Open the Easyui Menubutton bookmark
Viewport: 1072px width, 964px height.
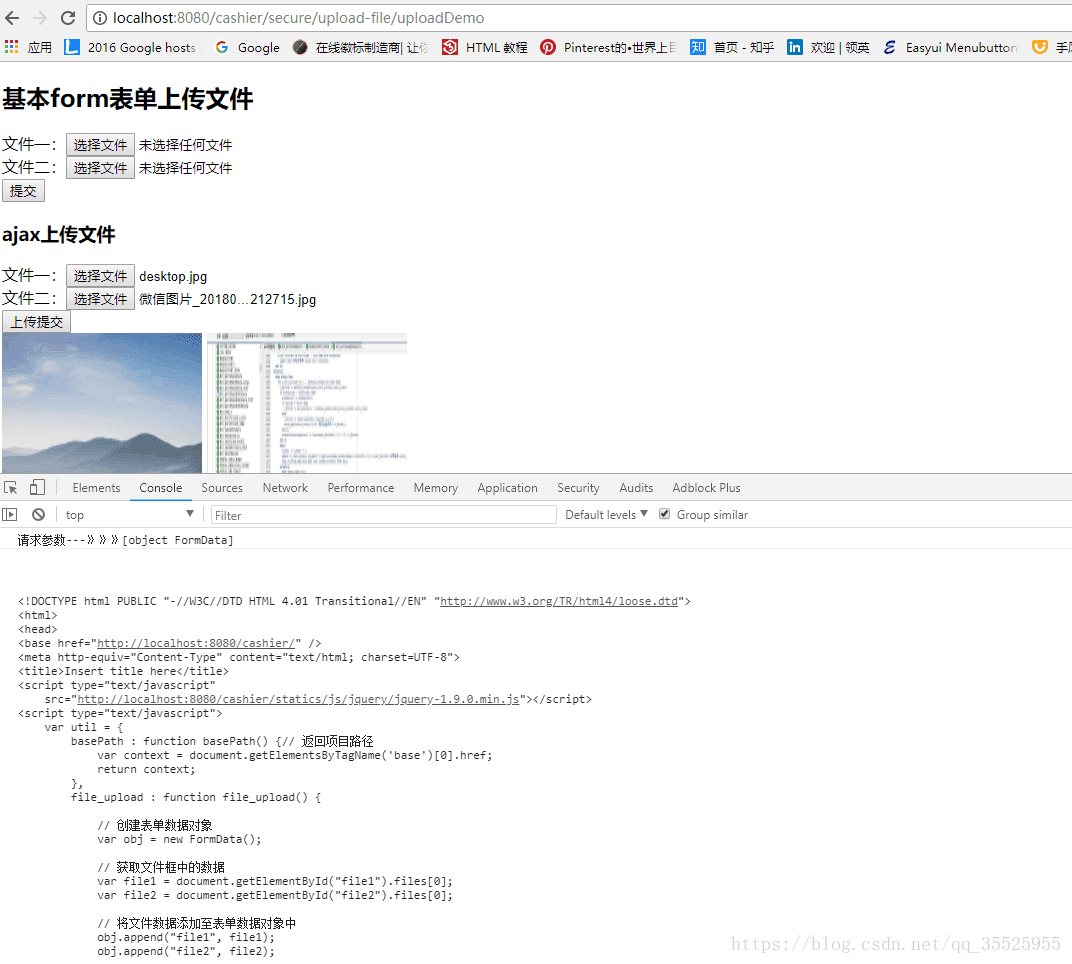(950, 47)
